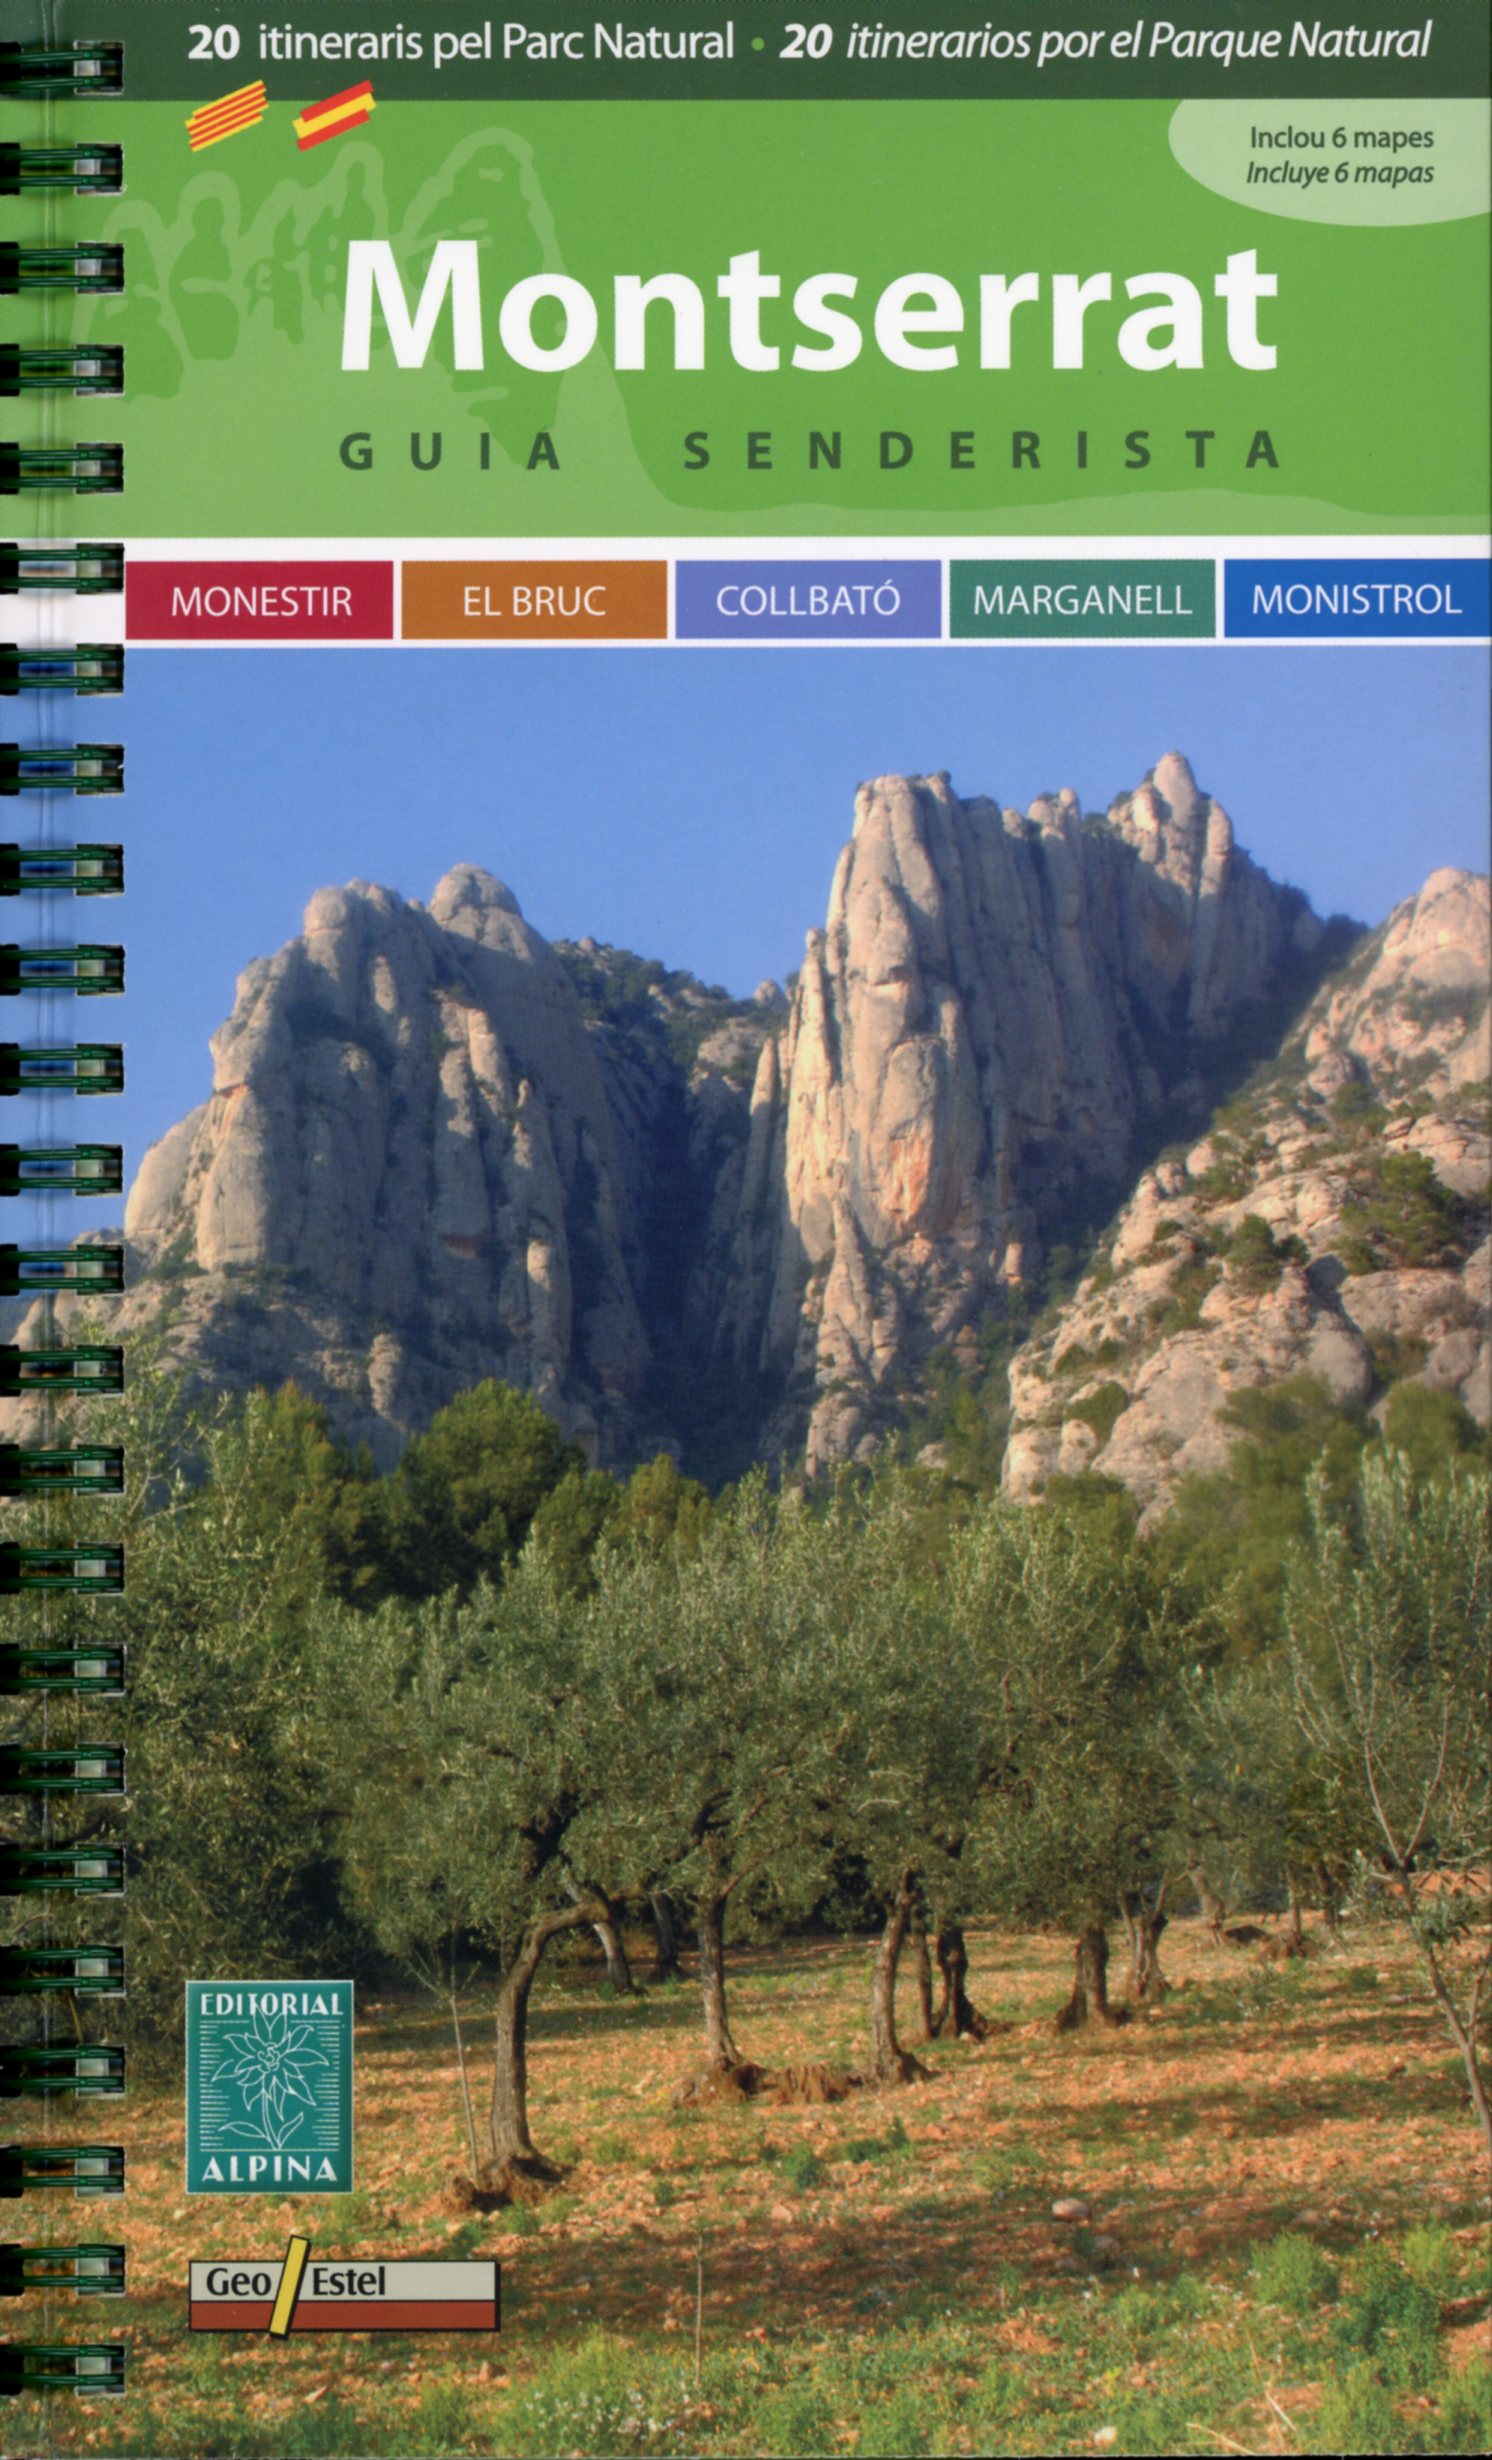Open the purple COLLBATÓ tab
Viewport: 1492px width, 2460px height.
(808, 600)
